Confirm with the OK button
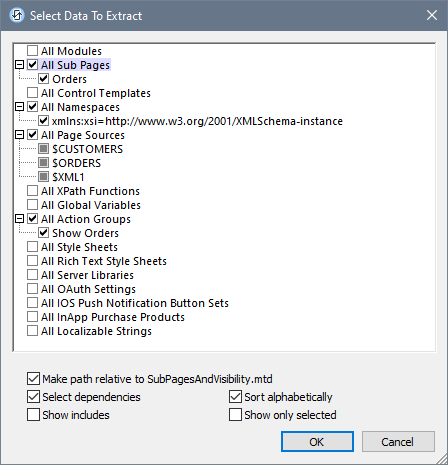448x465 pixels. [x=317, y=442]
